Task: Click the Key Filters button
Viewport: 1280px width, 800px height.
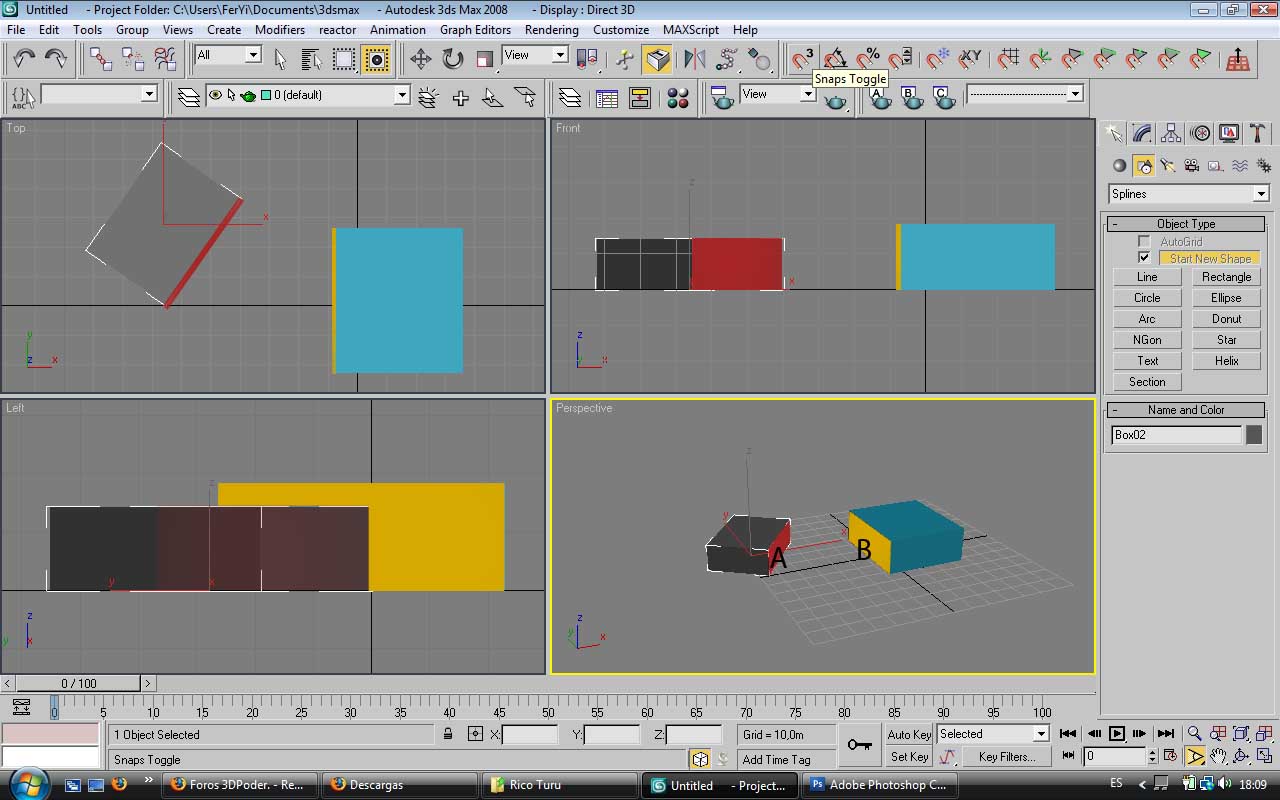Action: [1007, 757]
